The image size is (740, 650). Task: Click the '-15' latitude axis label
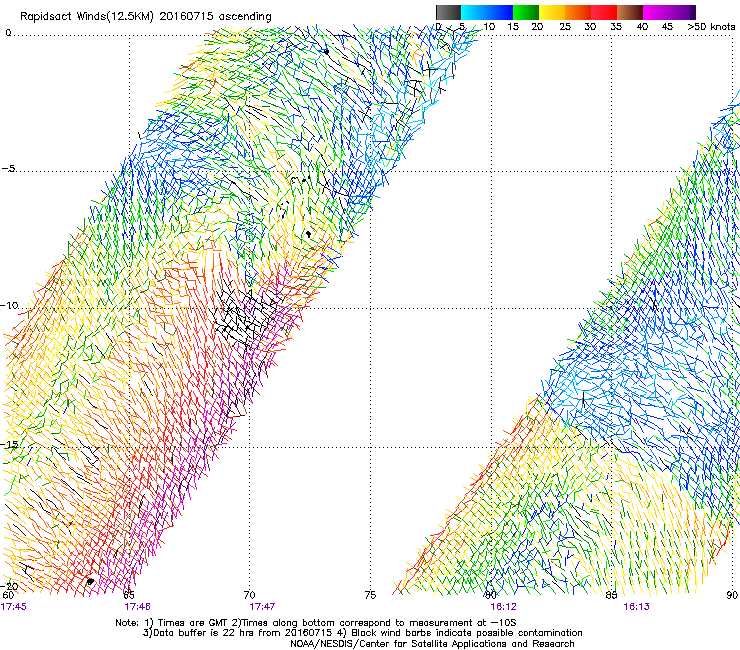pyautogui.click(x=9, y=444)
